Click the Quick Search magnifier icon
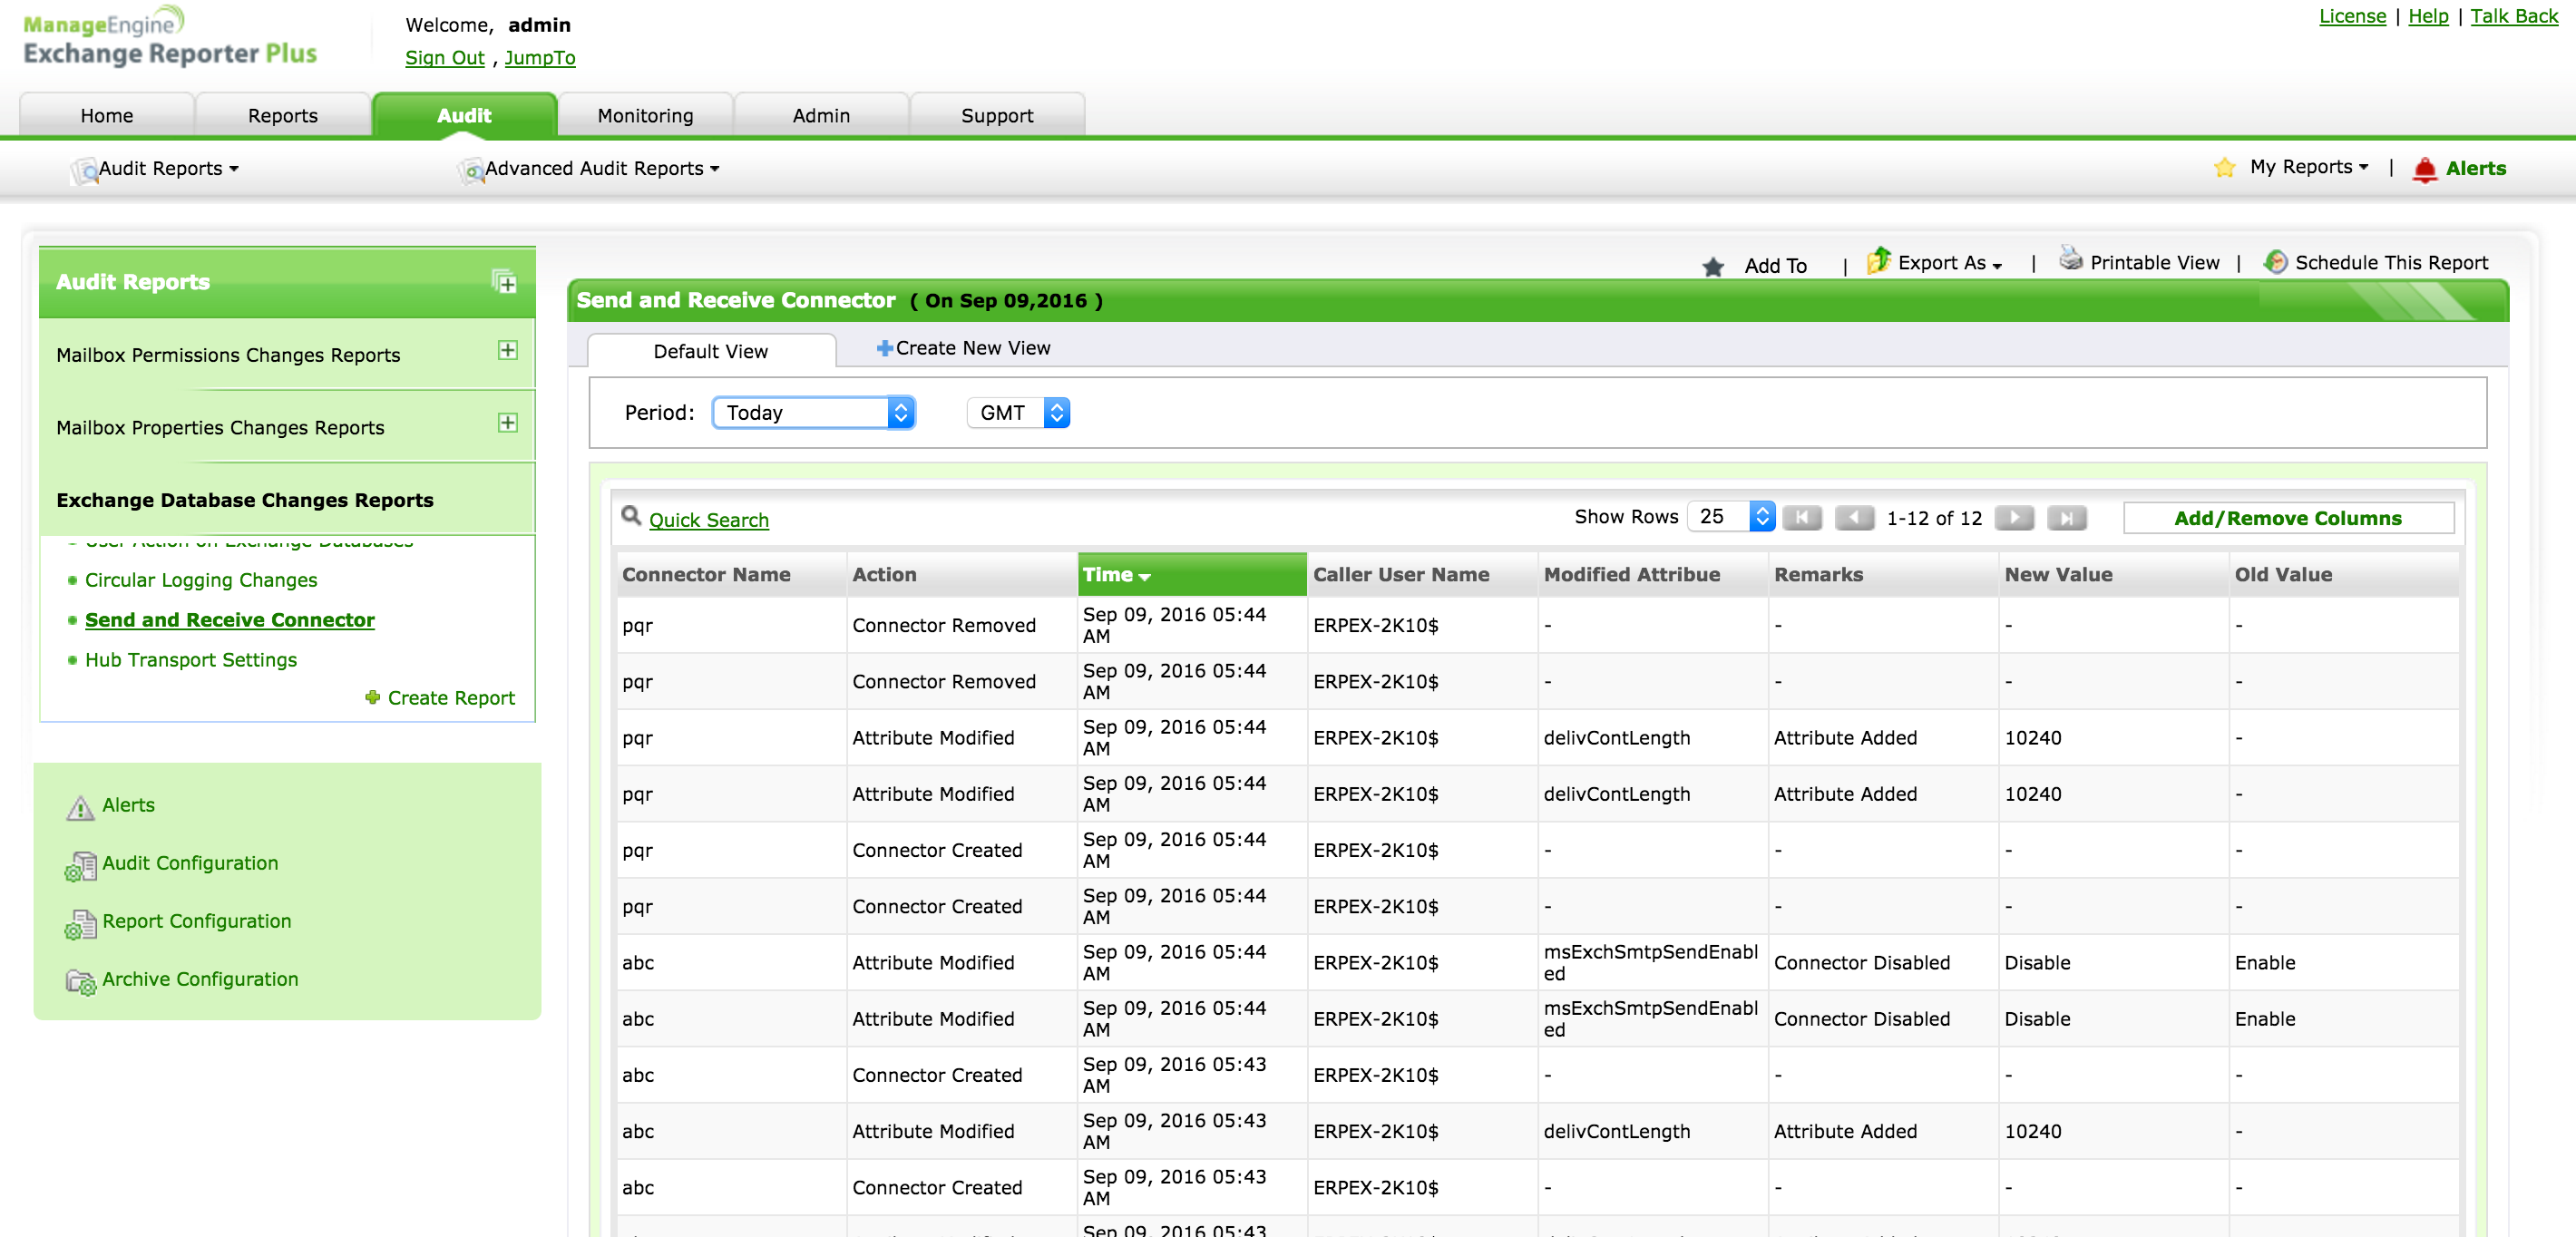 (x=631, y=516)
